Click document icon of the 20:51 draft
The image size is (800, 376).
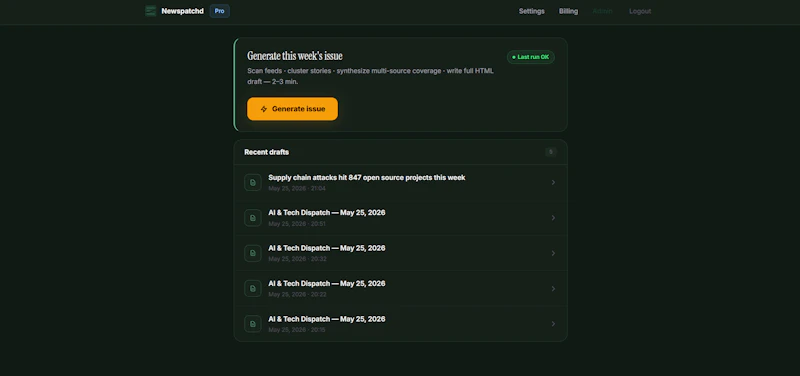[x=253, y=218]
